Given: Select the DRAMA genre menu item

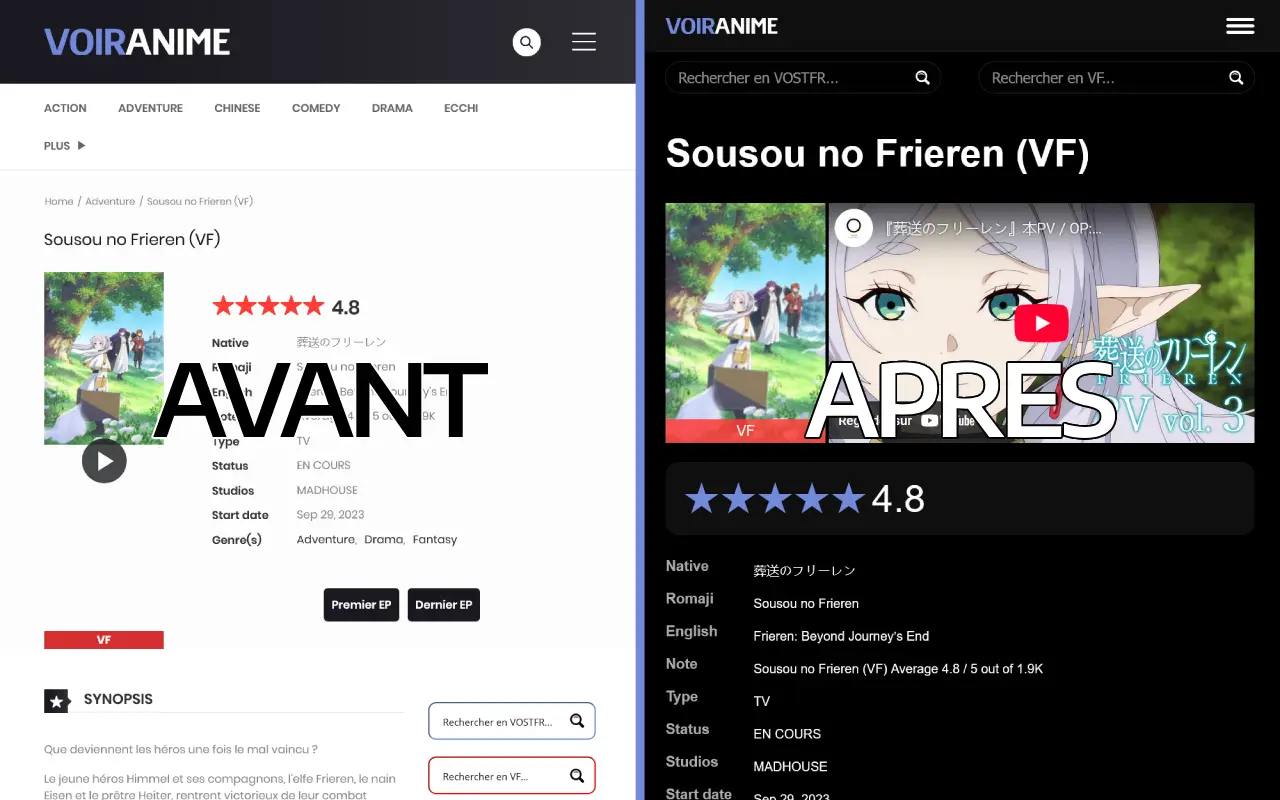Looking at the screenshot, I should click(x=392, y=108).
